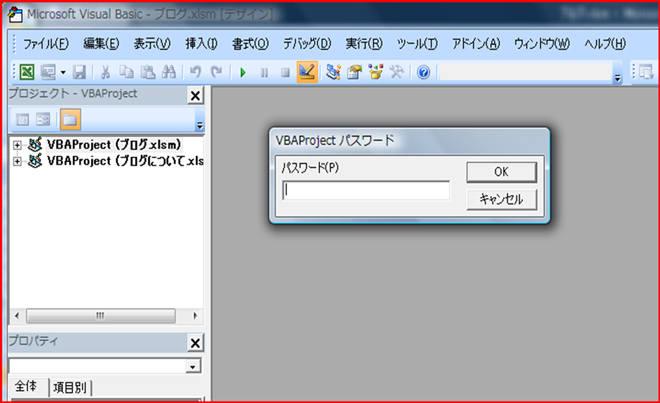Open the ツール(T) menu
Image resolution: width=660 pixels, height=403 pixels.
[x=417, y=43]
